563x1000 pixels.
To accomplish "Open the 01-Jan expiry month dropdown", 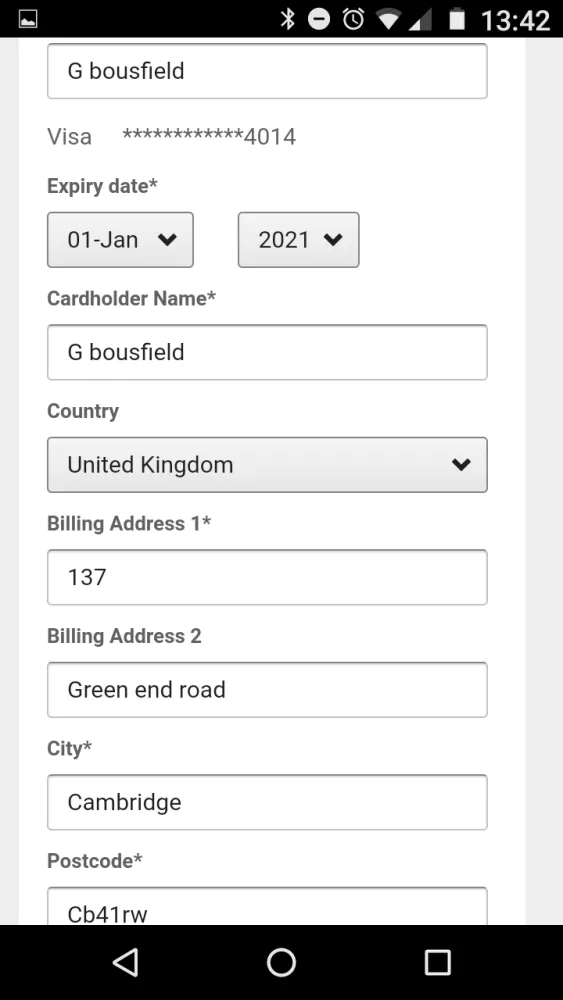I will click(x=120, y=240).
